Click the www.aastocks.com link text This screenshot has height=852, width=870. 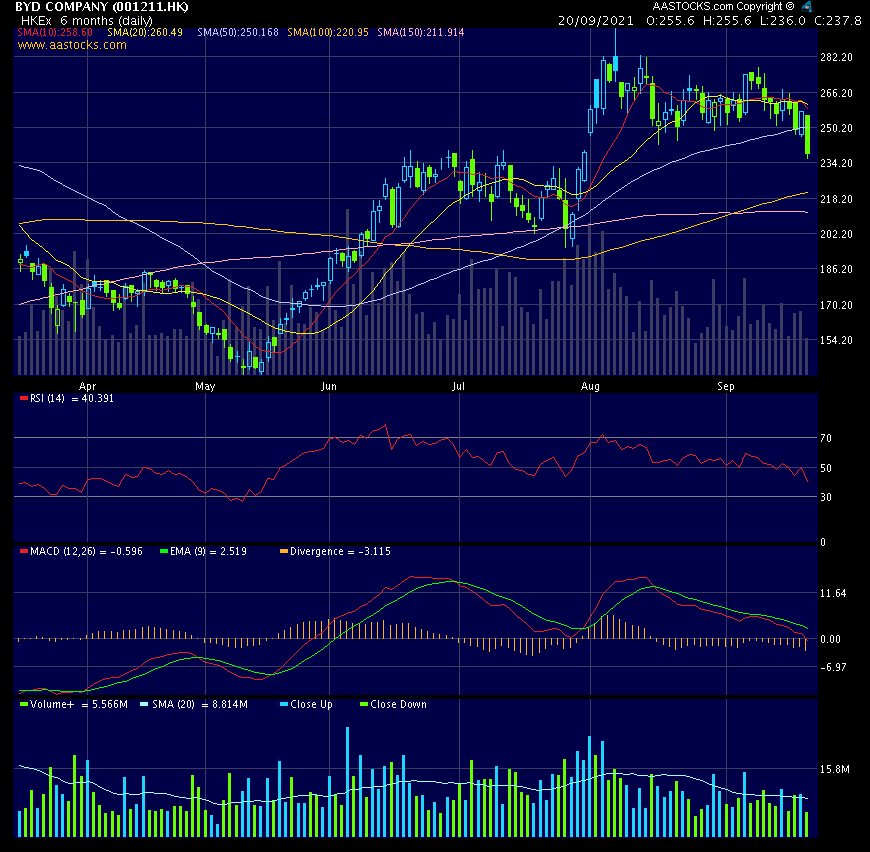tap(72, 45)
